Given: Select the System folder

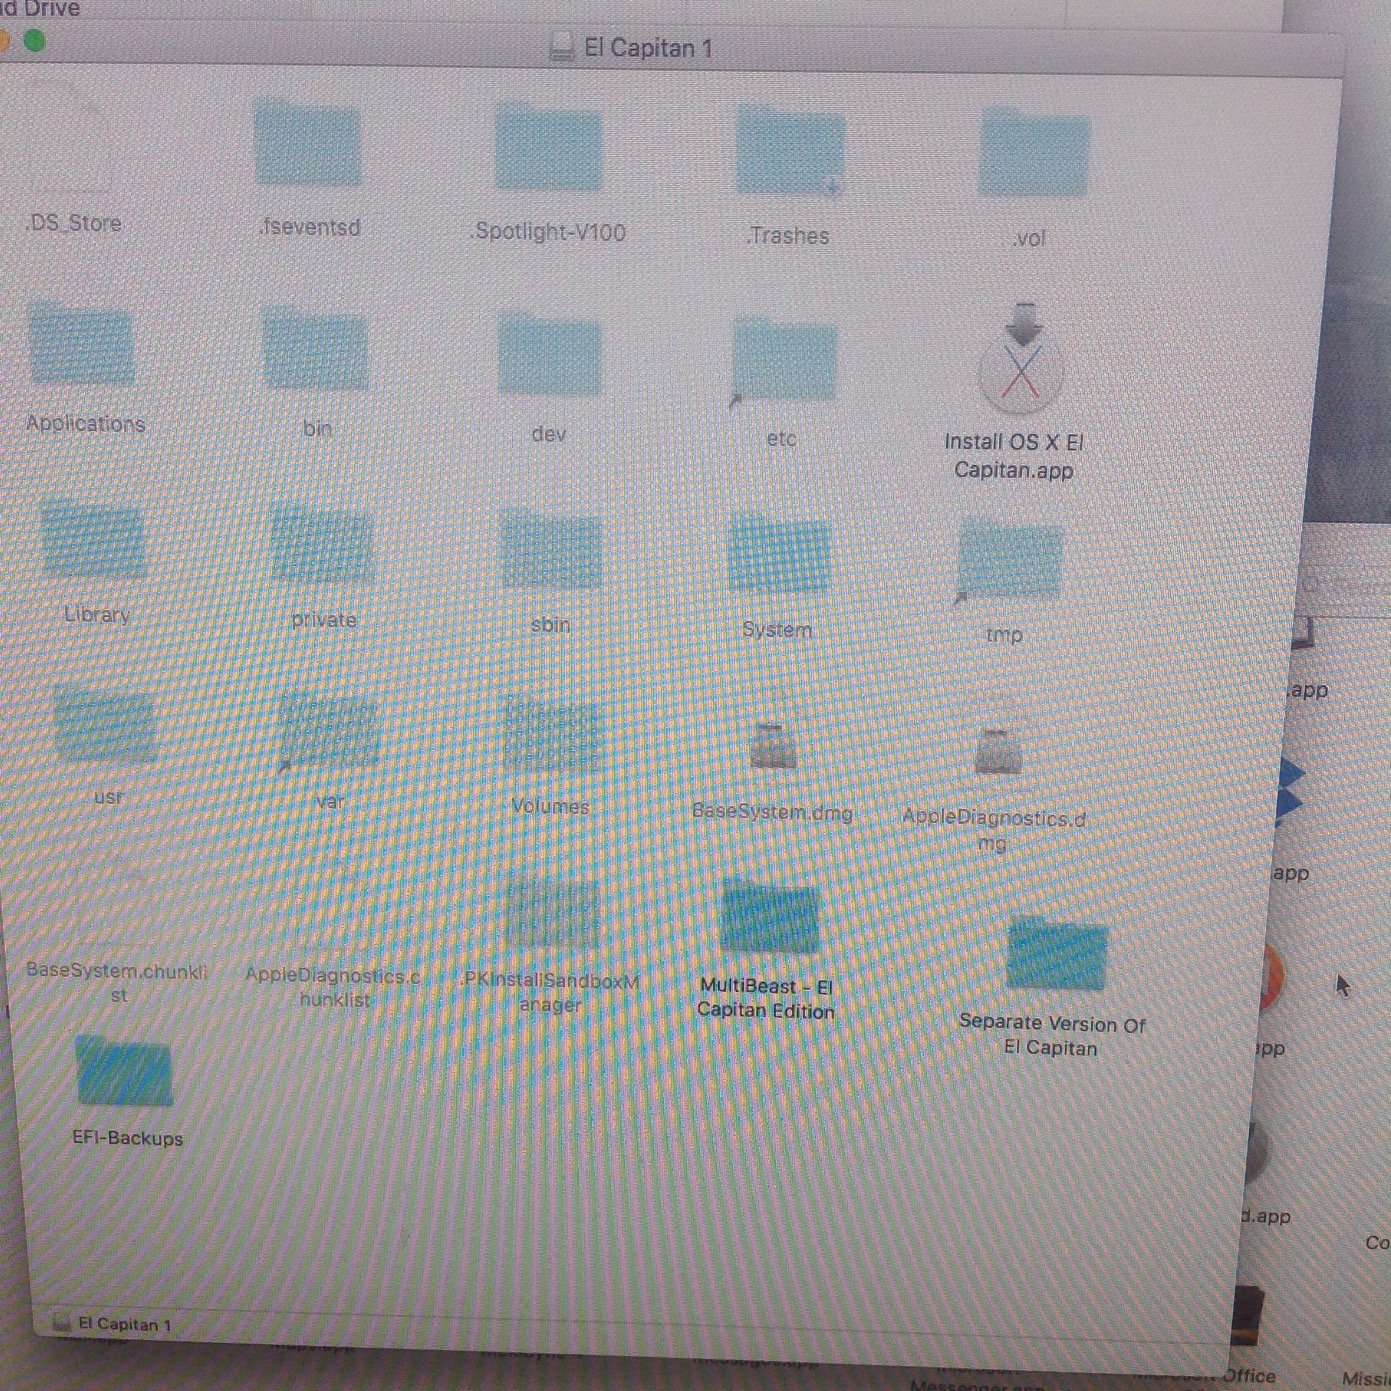Looking at the screenshot, I should 781,555.
